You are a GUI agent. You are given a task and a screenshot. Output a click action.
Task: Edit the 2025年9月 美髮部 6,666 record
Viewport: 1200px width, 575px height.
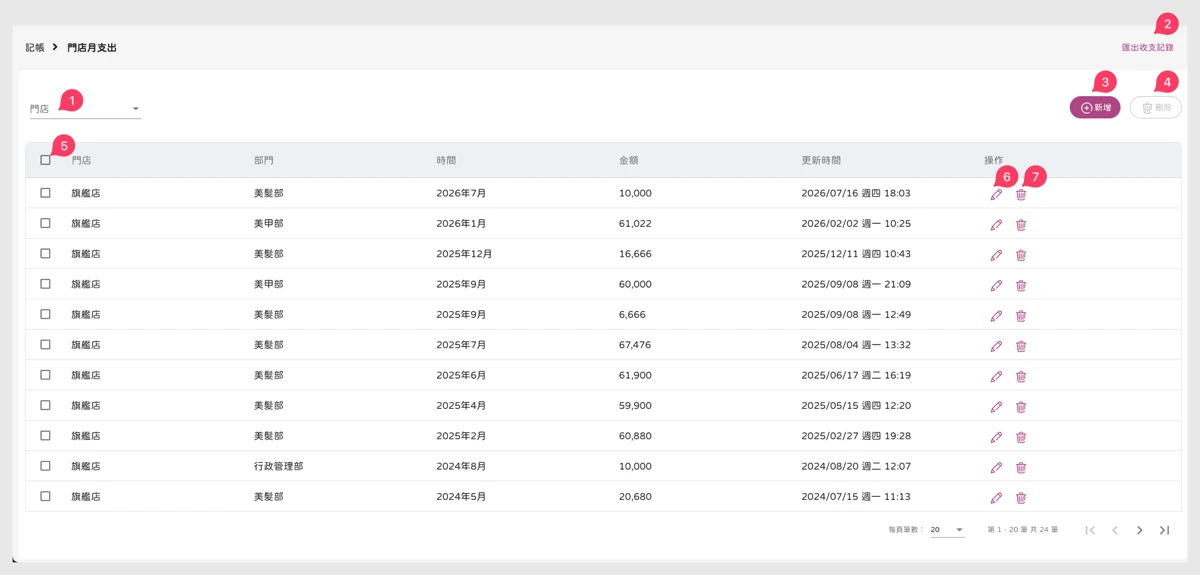pyautogui.click(x=996, y=316)
